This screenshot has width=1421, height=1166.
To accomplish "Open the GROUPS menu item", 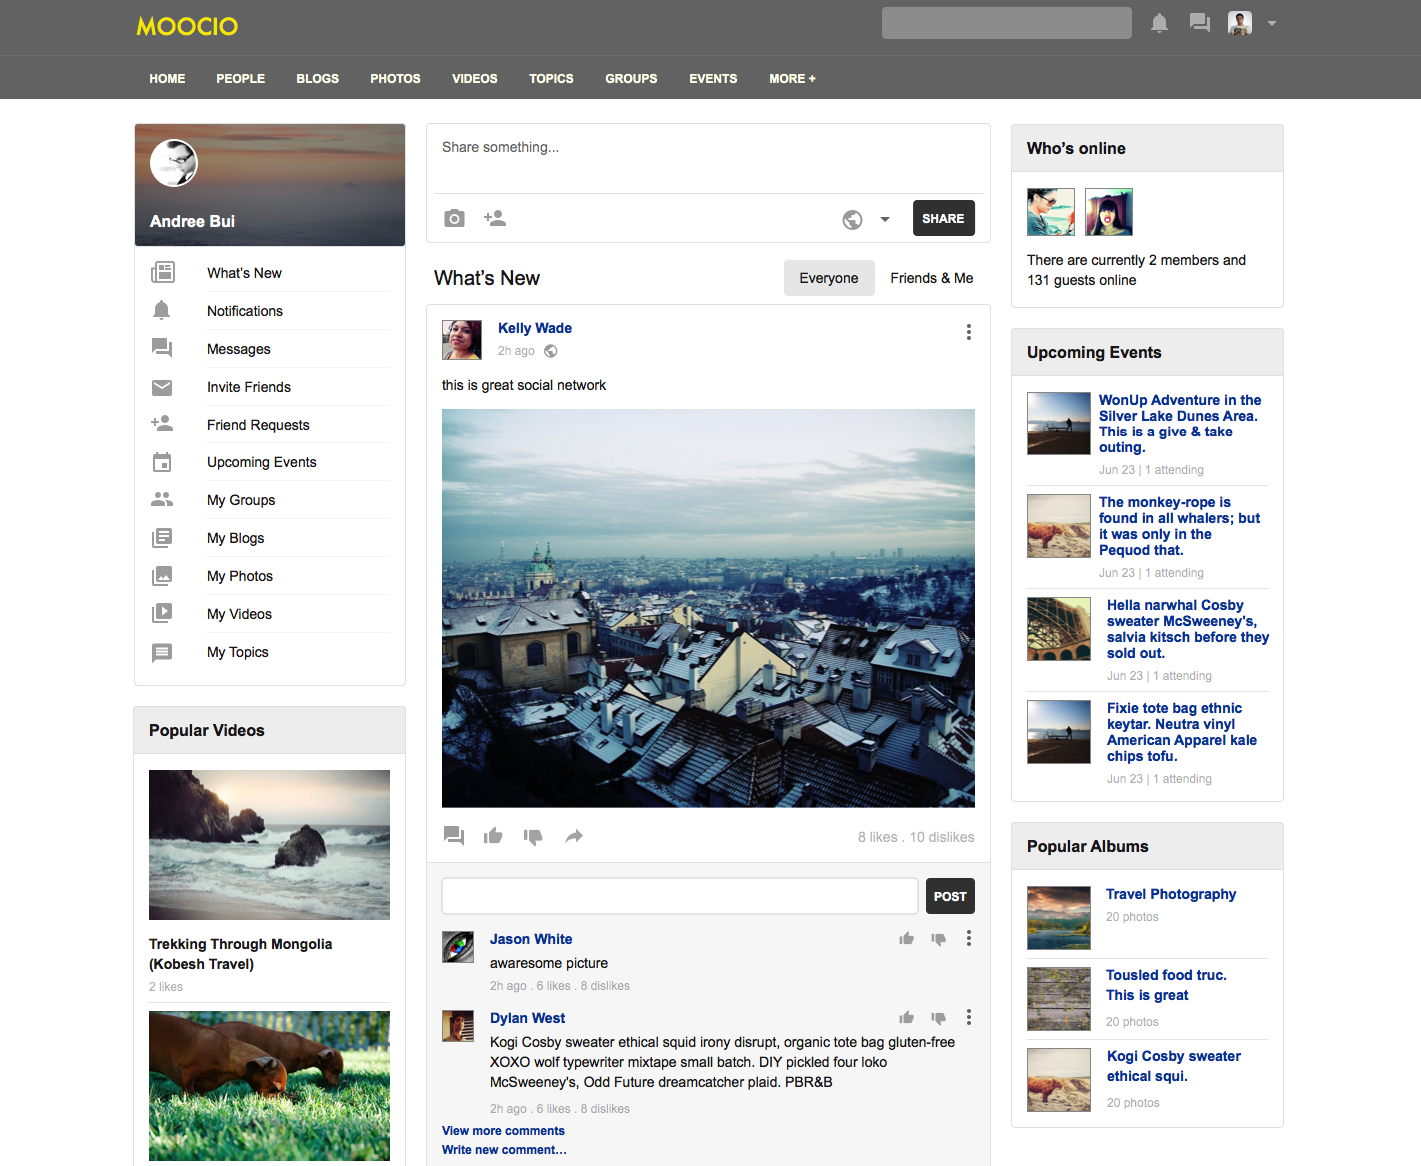I will (x=631, y=78).
